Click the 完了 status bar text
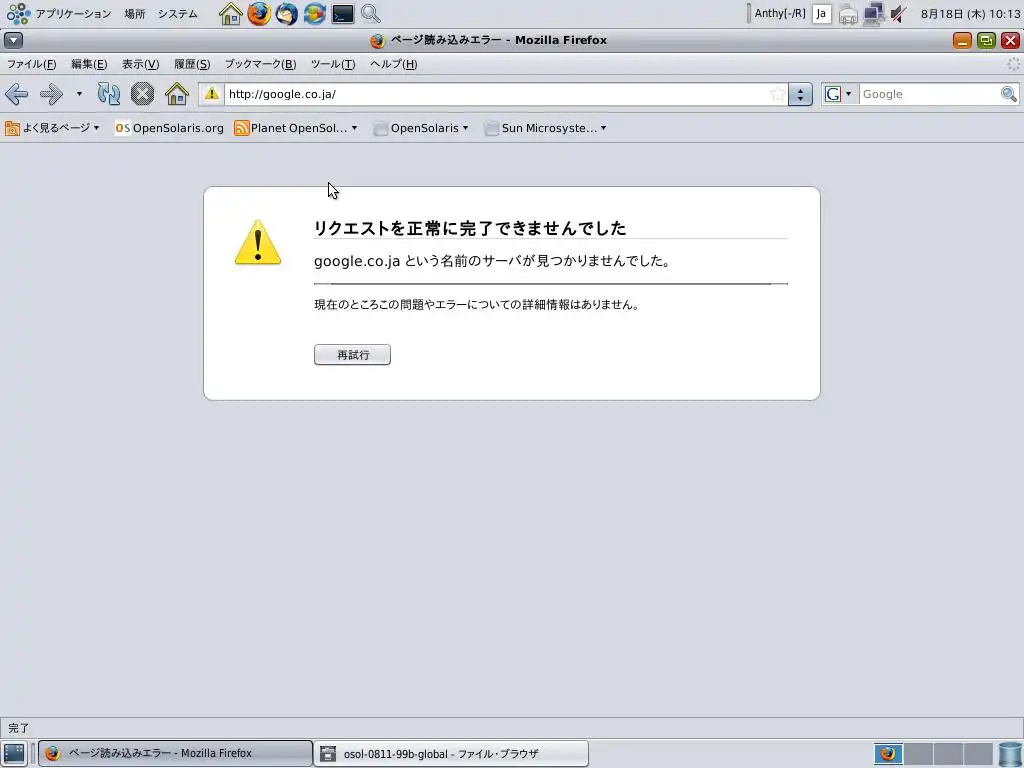The height and width of the screenshot is (768, 1024). point(18,728)
